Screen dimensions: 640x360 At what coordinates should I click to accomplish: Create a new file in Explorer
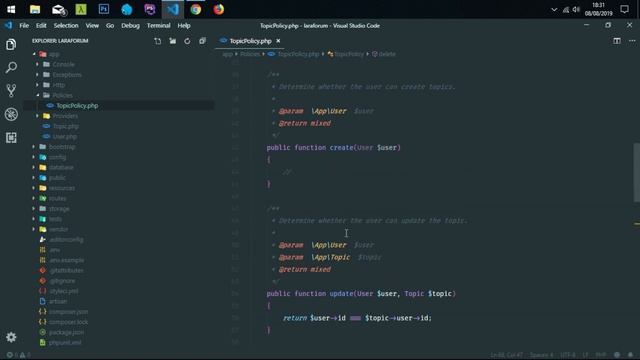point(158,41)
